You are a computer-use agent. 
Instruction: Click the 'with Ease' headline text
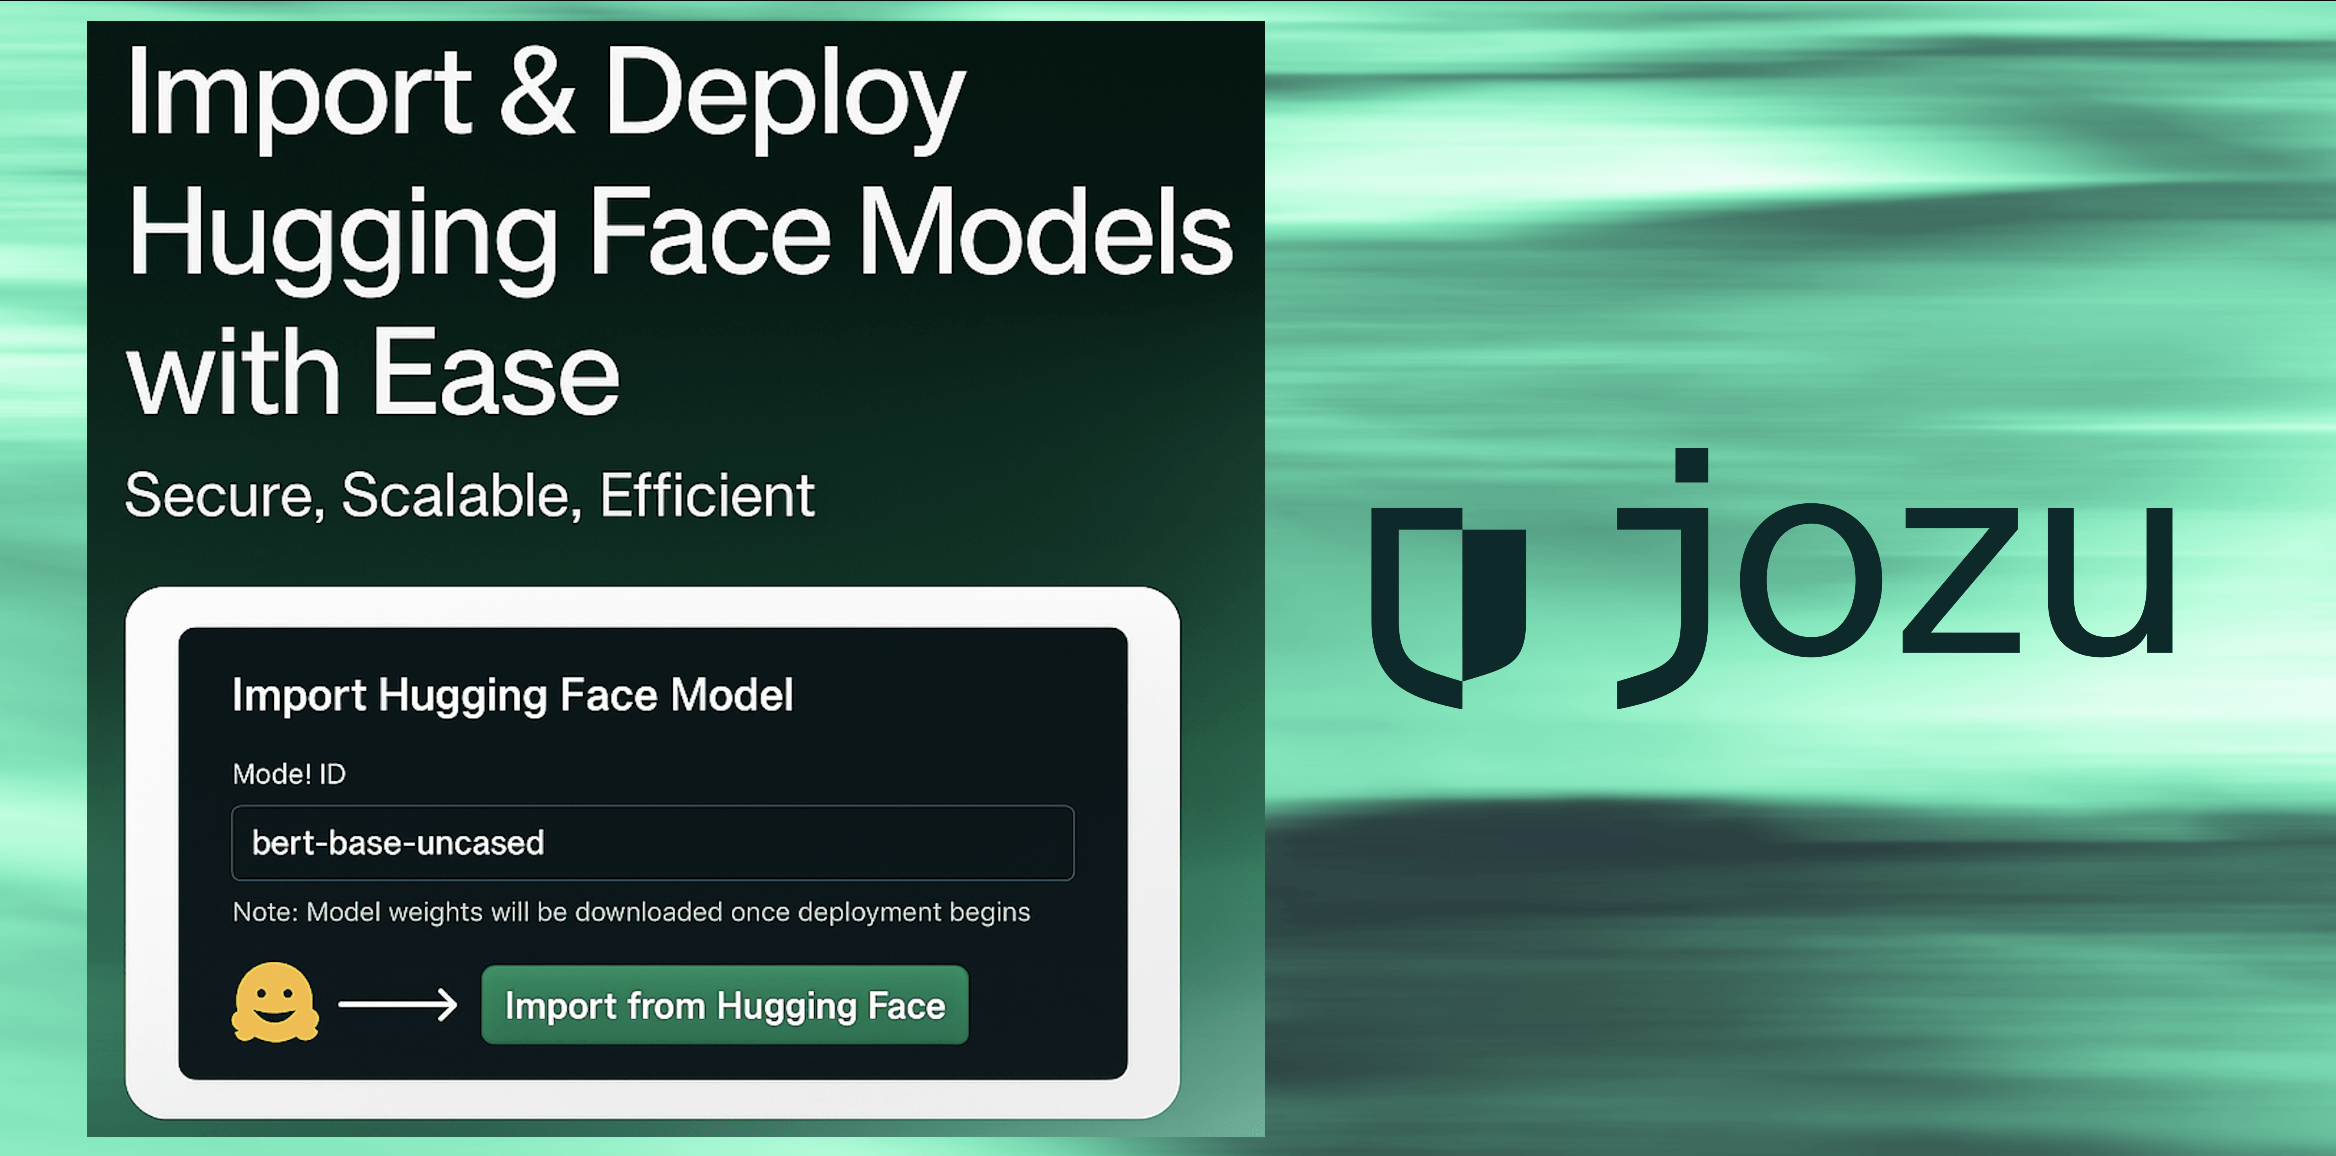coord(373,375)
